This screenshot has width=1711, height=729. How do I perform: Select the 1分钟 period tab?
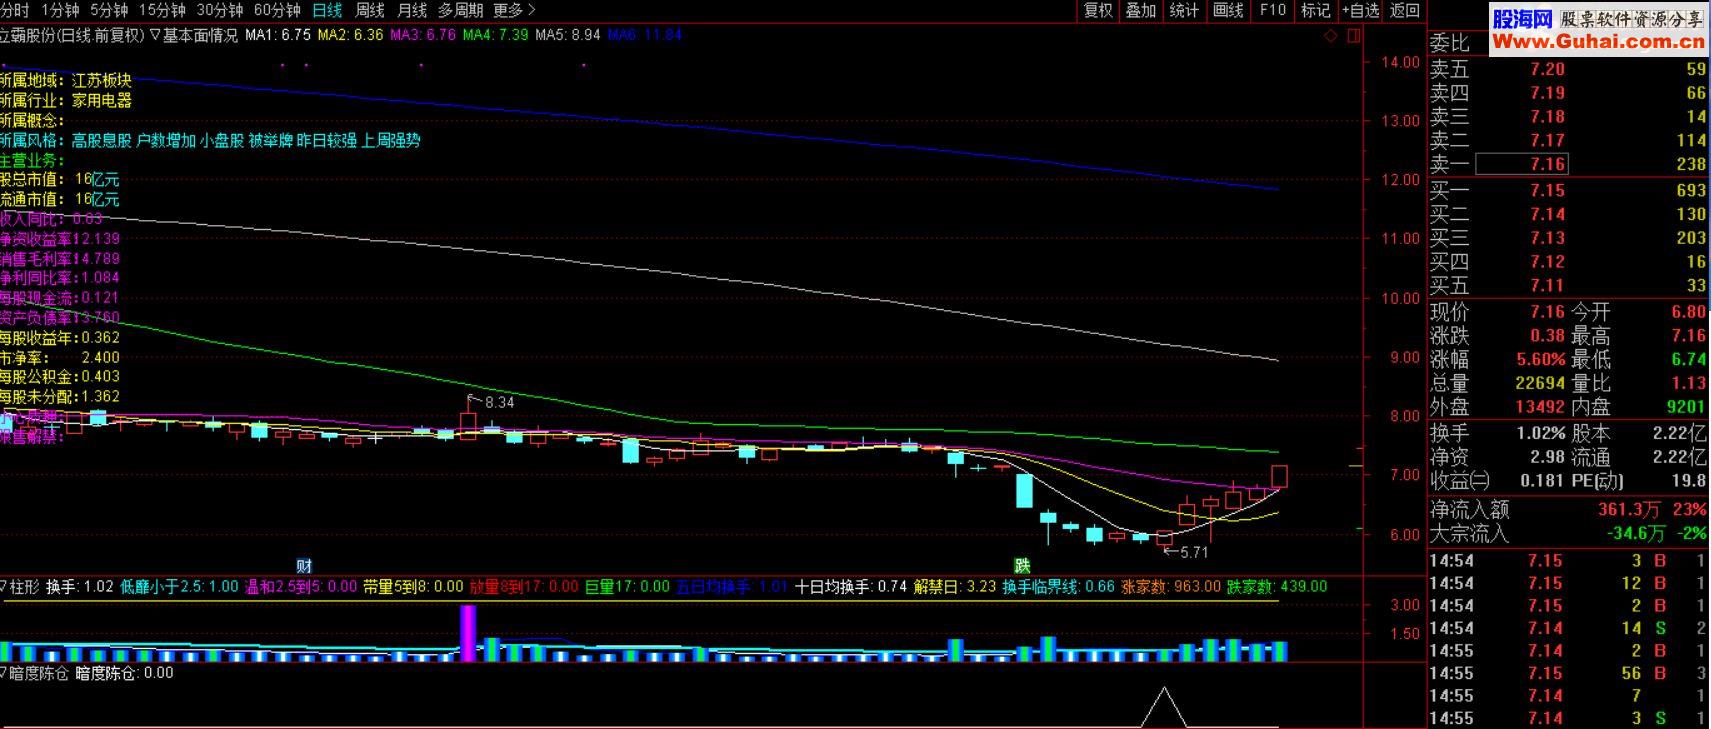tap(59, 10)
